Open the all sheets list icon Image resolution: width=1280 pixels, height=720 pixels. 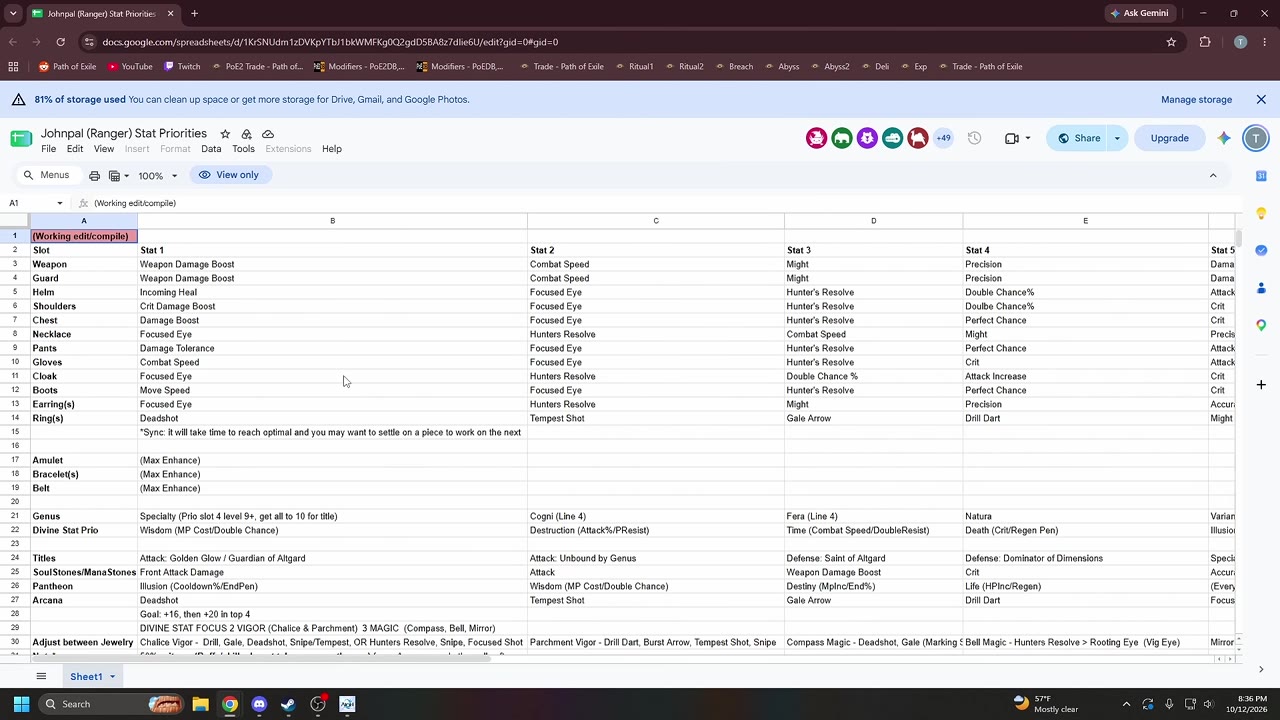click(x=41, y=677)
